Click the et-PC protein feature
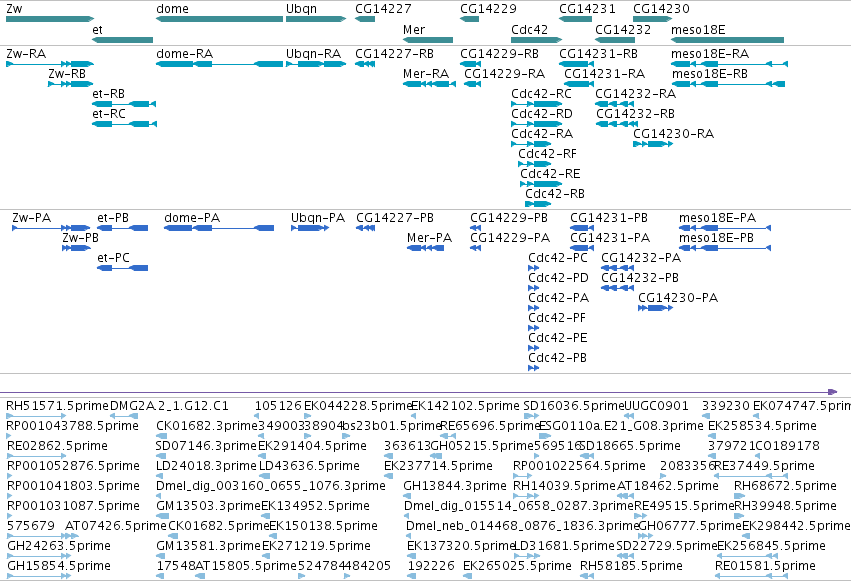 coord(122,268)
